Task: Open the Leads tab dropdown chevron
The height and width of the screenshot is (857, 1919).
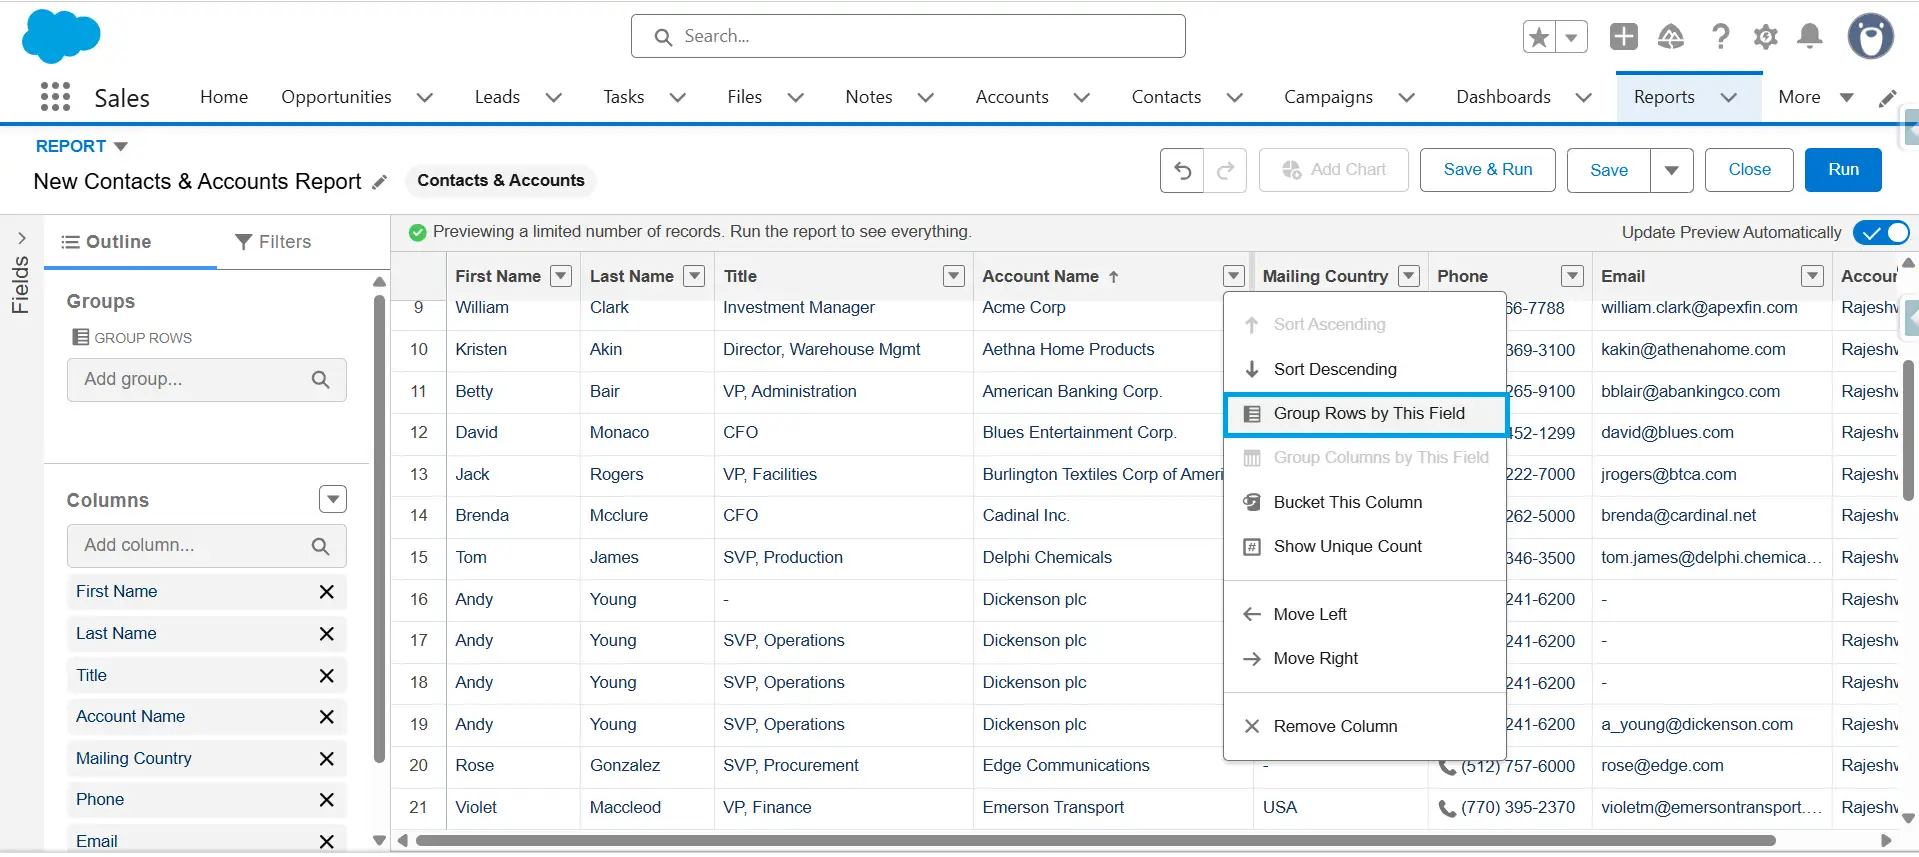Action: coord(554,98)
